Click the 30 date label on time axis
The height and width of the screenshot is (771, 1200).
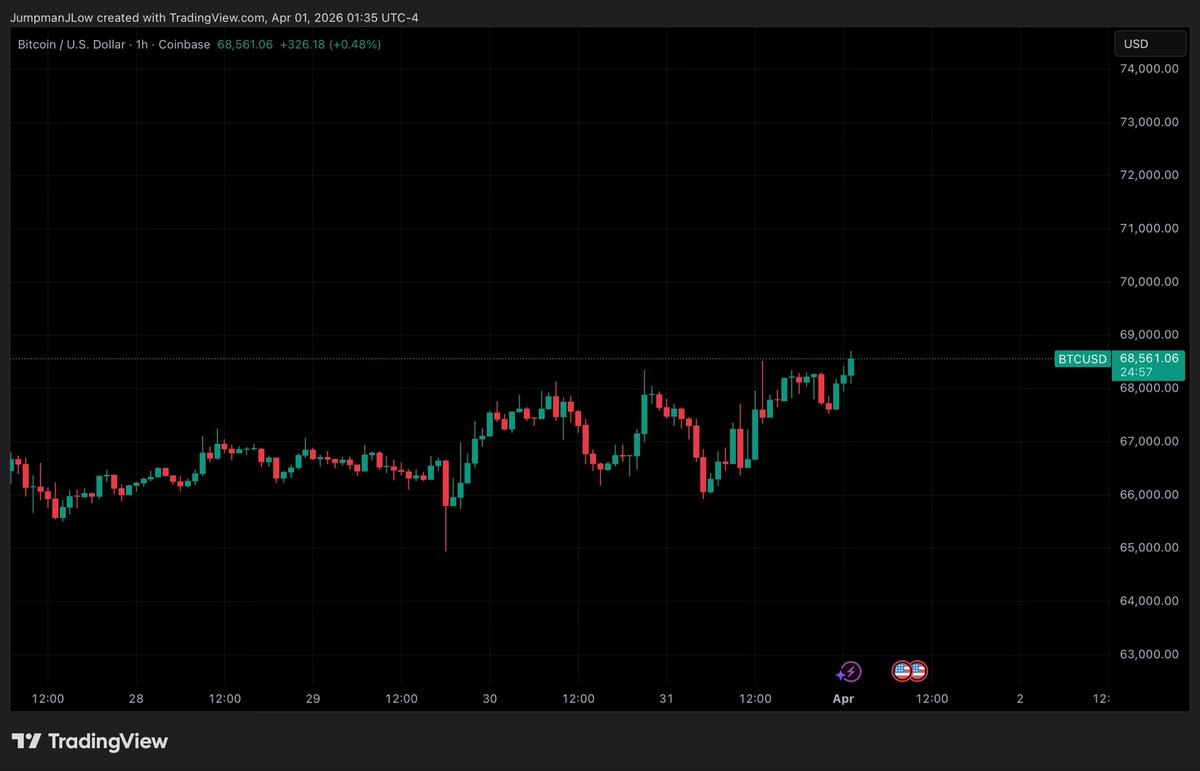coord(490,698)
